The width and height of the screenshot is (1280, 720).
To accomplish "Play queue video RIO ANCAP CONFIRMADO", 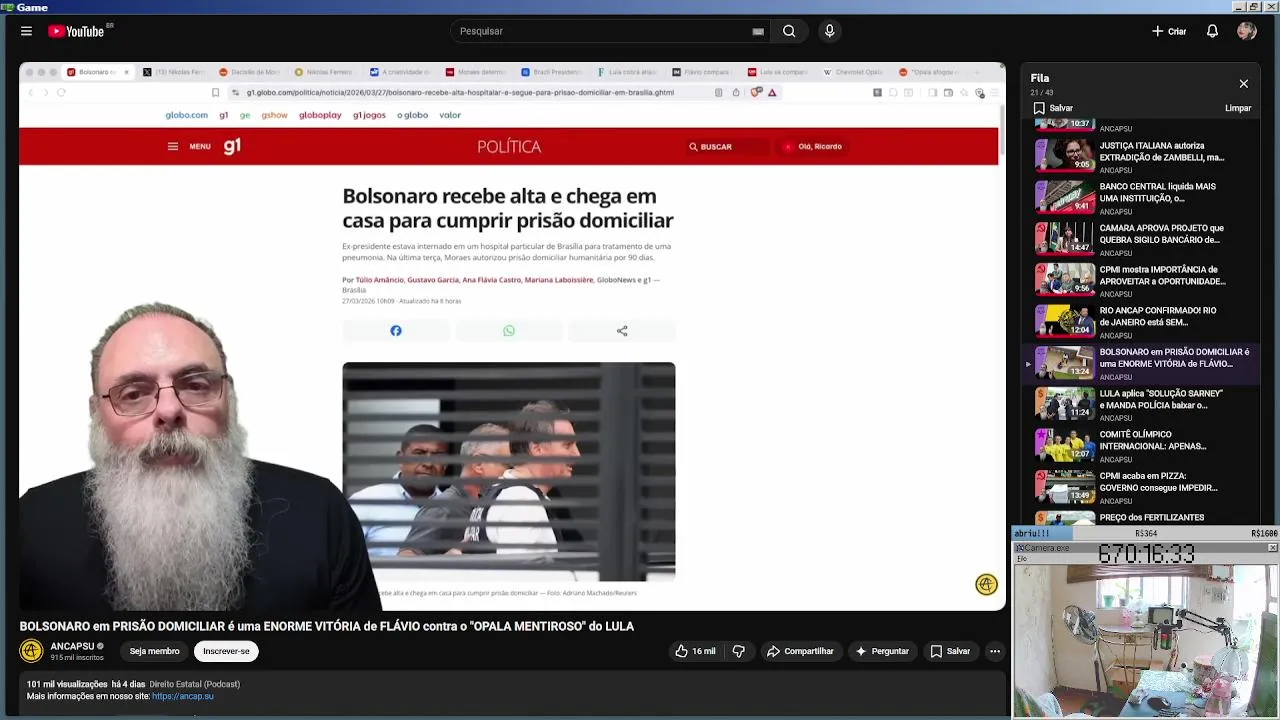I will [1140, 321].
